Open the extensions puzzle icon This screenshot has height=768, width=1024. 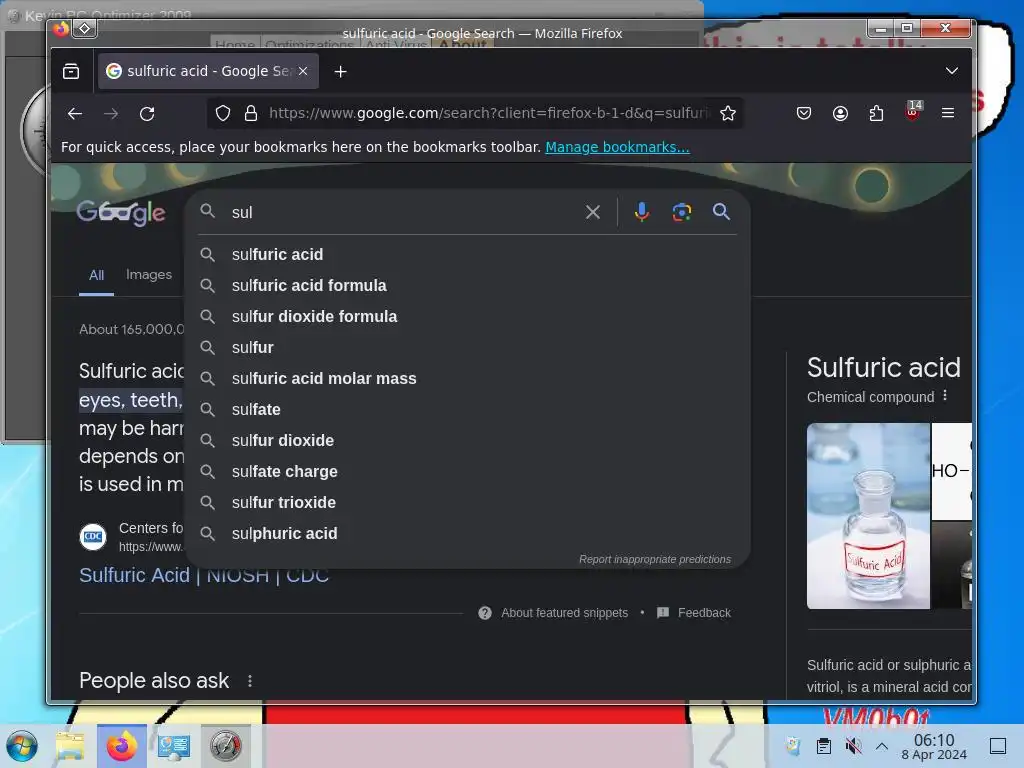(x=876, y=114)
